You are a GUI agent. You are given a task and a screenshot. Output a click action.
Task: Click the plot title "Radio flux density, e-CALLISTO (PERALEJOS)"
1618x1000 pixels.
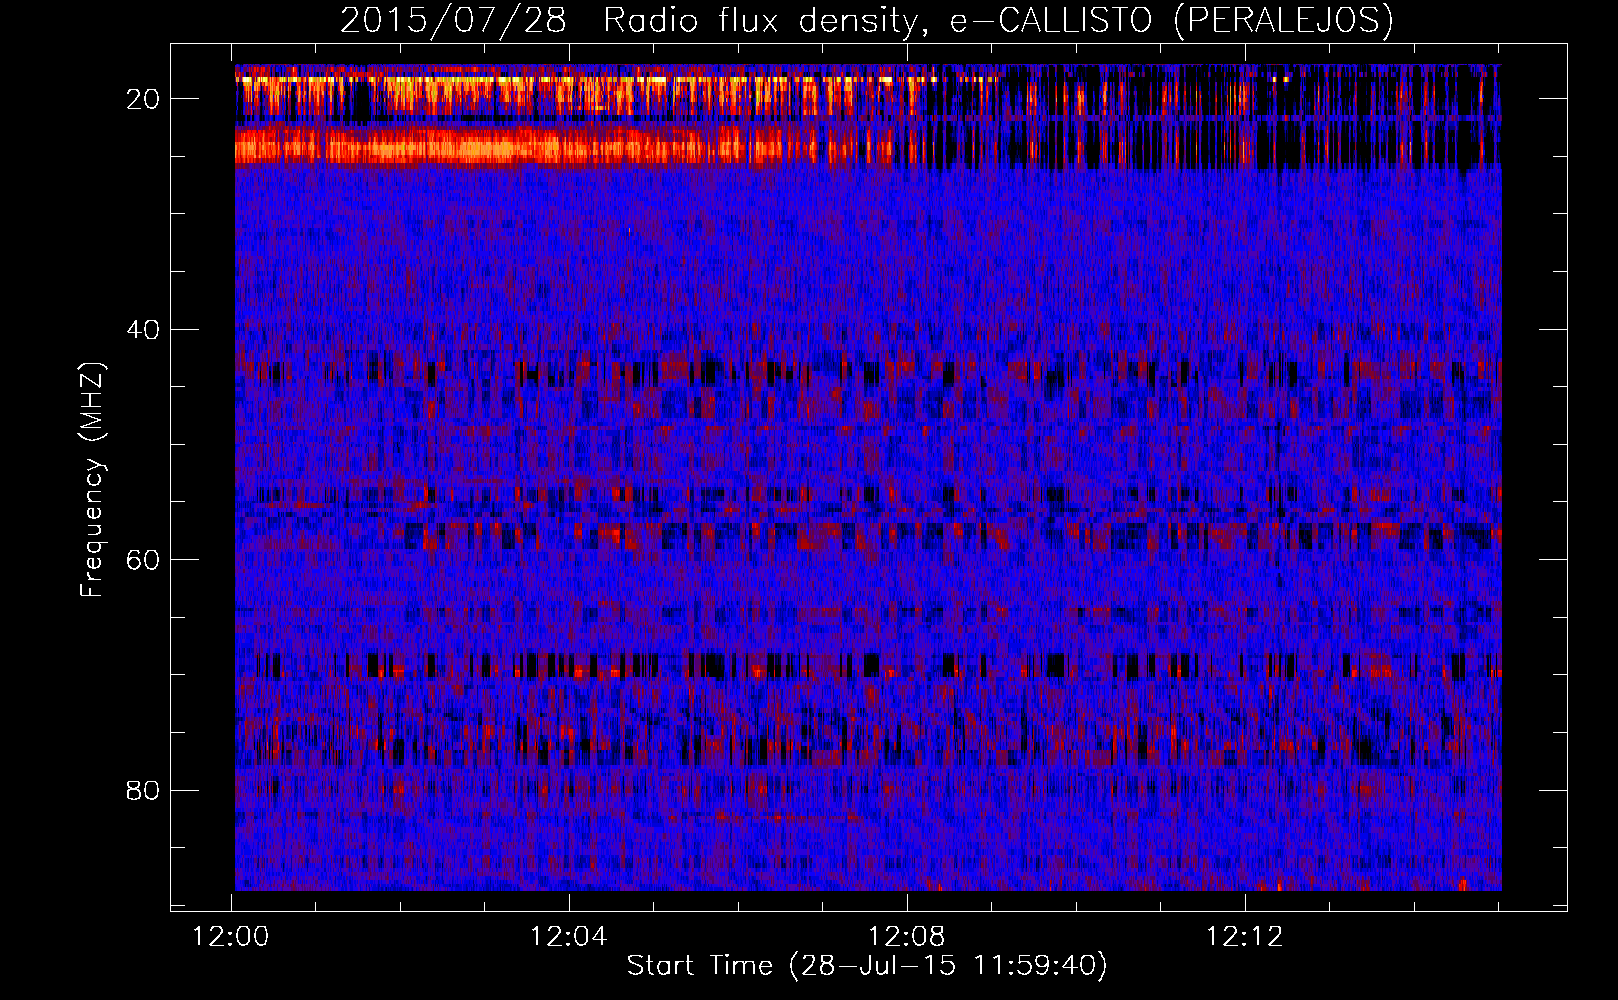click(998, 20)
